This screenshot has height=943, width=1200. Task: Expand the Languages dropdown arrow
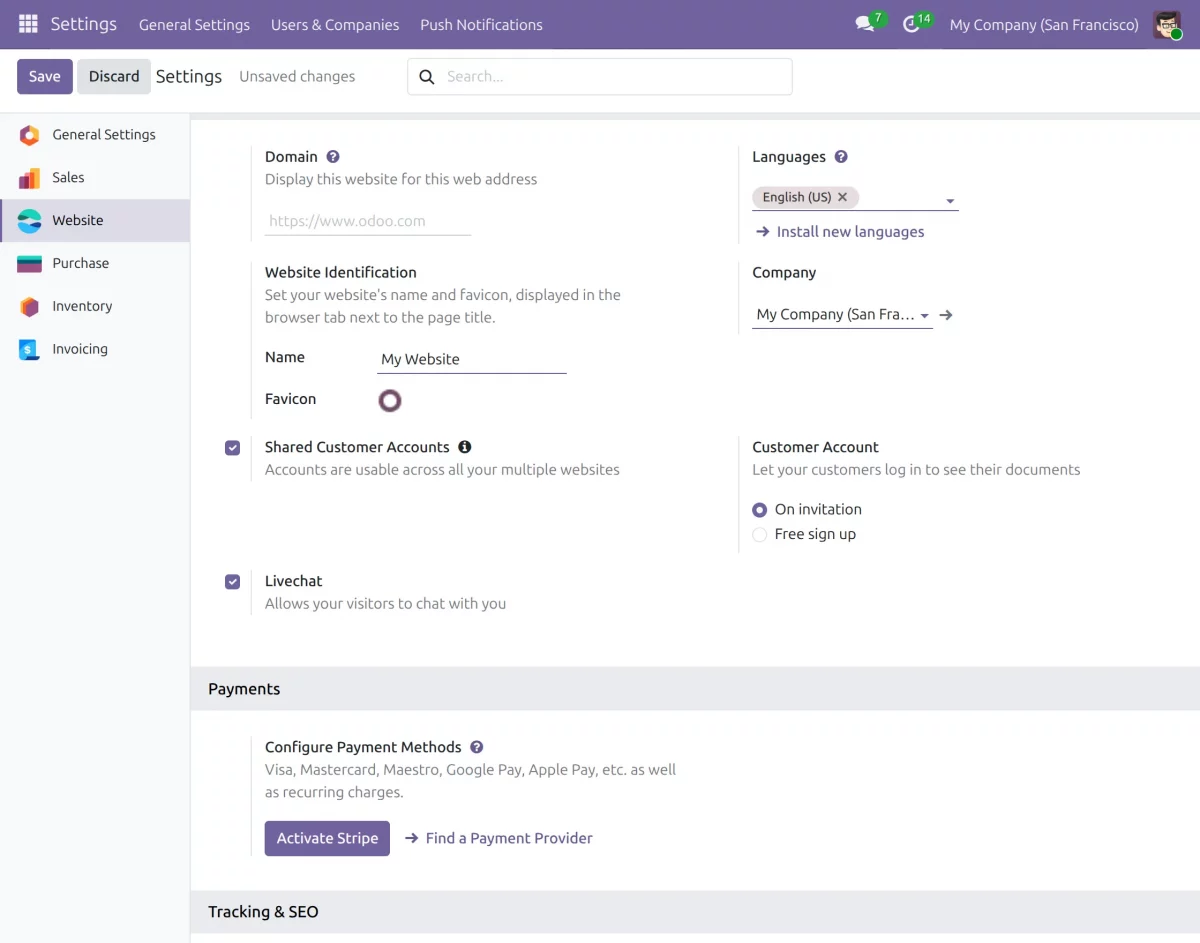click(x=950, y=202)
